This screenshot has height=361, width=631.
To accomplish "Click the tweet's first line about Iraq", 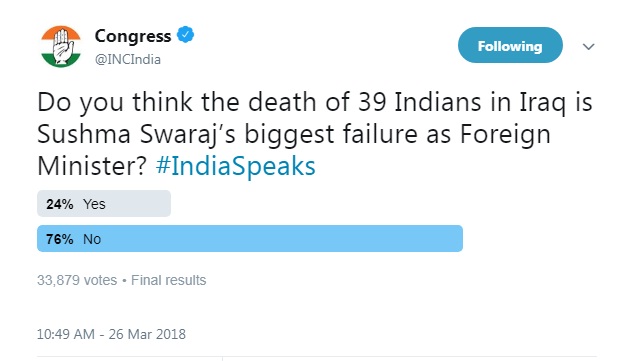I will point(315,102).
